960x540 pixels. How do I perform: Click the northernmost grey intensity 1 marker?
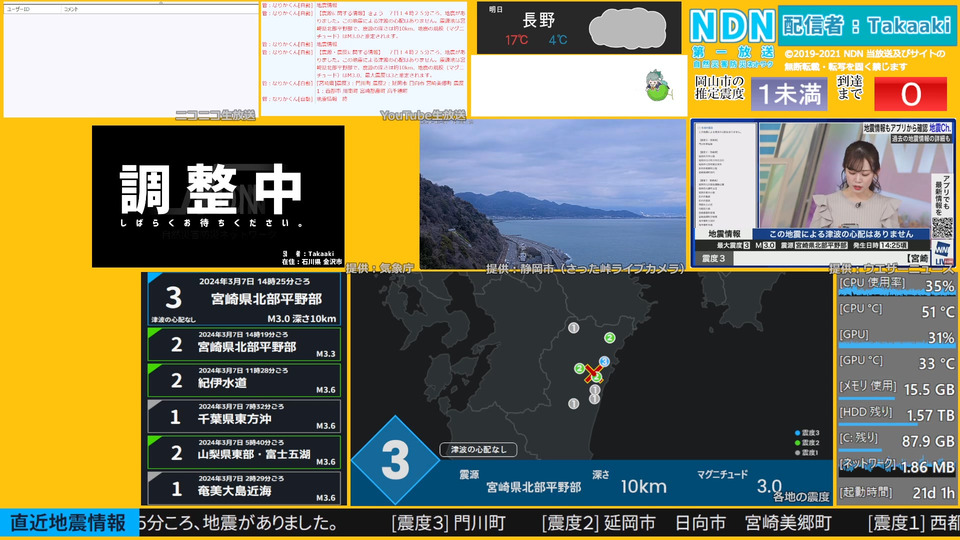click(574, 328)
